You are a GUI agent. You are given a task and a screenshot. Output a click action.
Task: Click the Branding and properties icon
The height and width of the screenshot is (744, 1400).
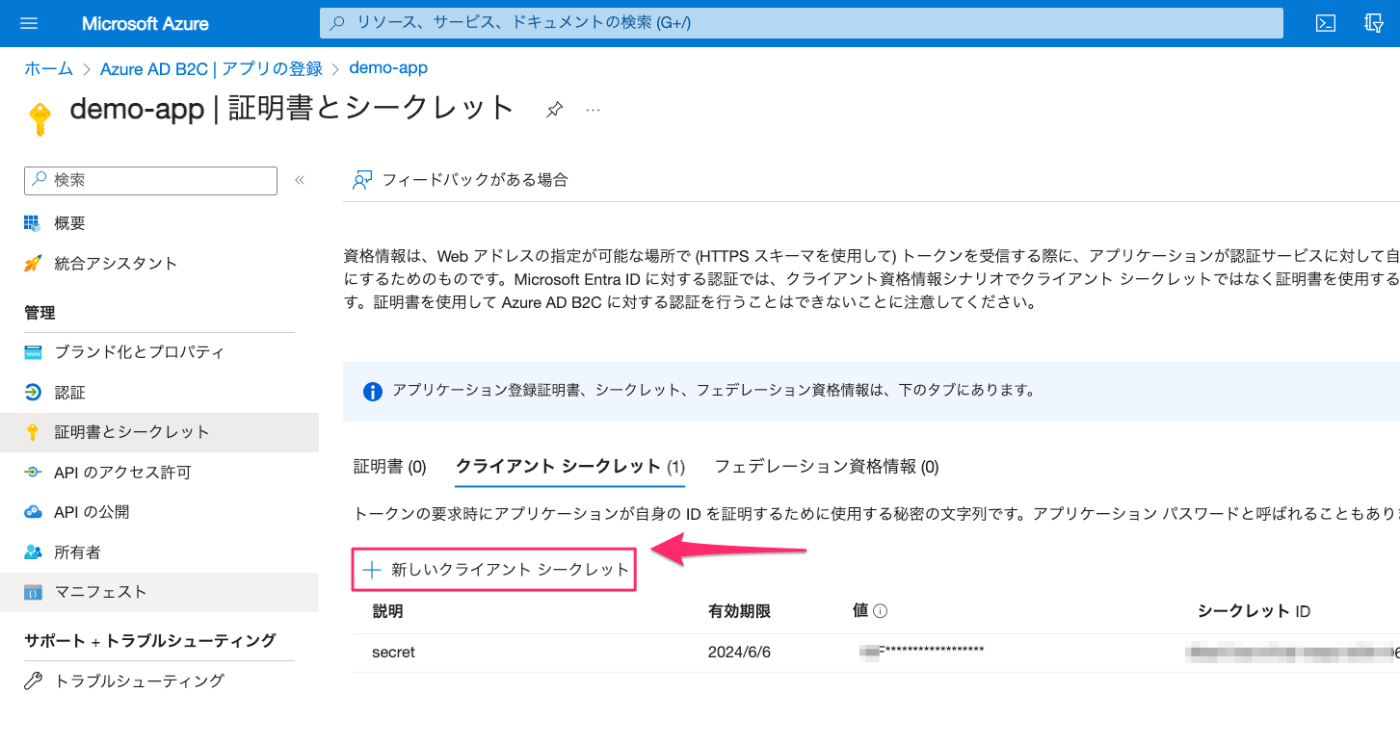tap(33, 352)
